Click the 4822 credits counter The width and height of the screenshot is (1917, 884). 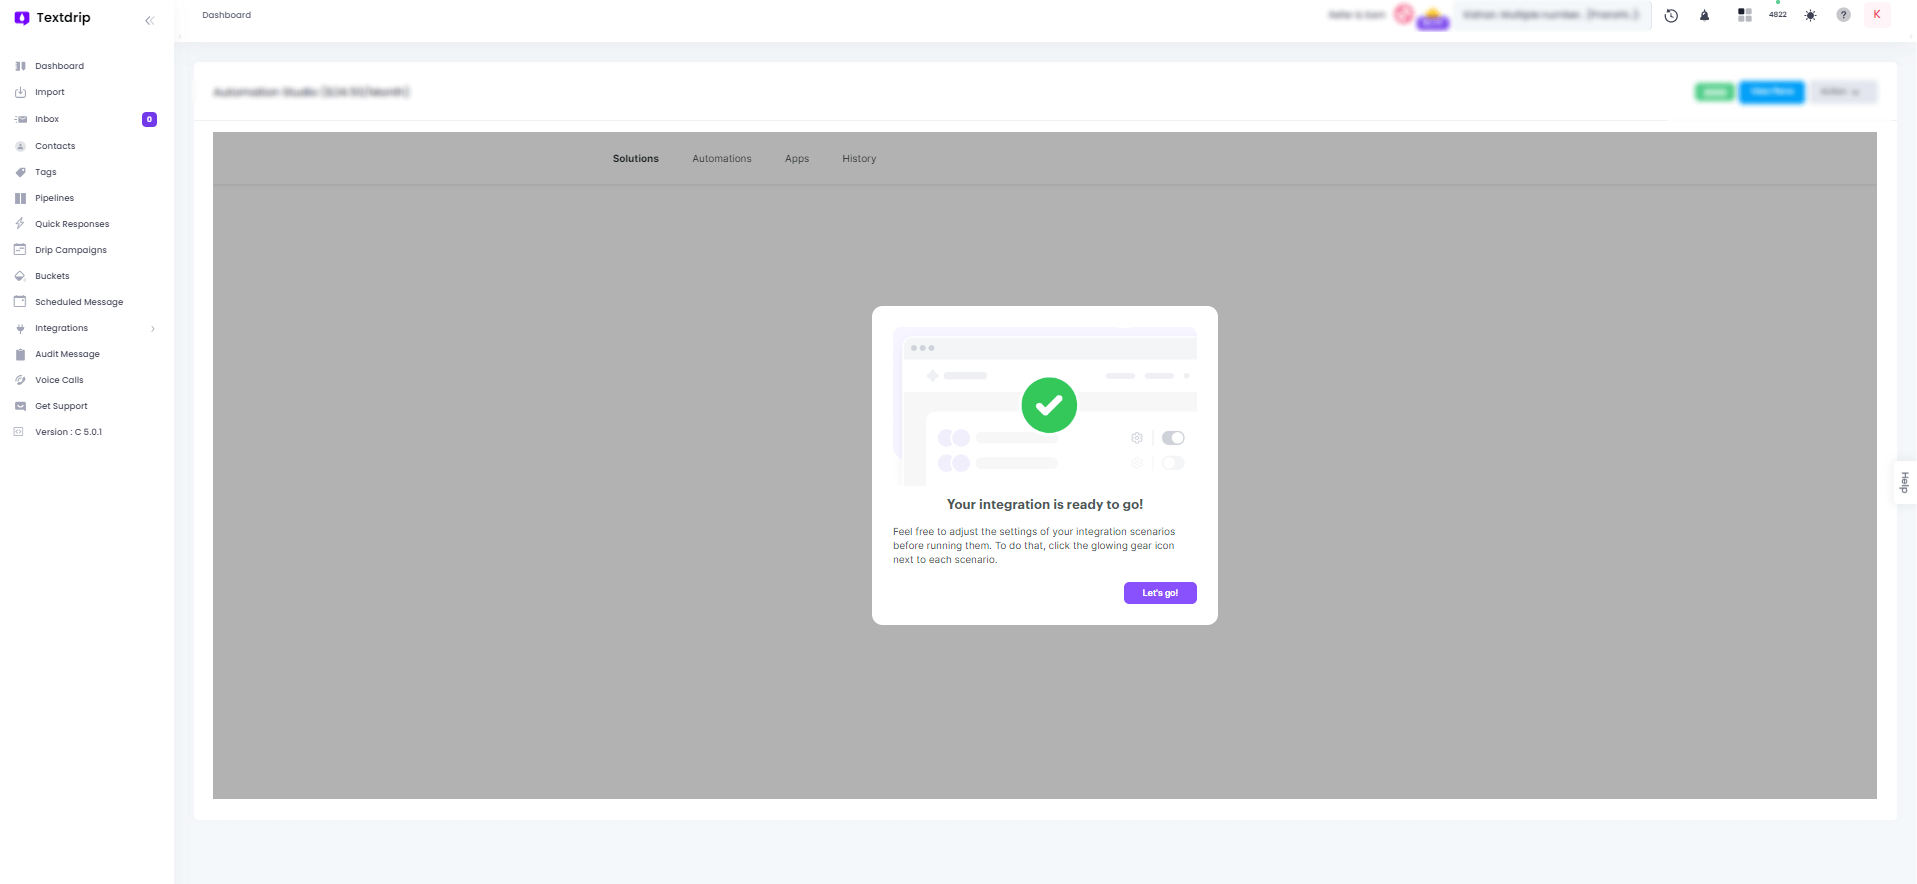click(x=1778, y=15)
